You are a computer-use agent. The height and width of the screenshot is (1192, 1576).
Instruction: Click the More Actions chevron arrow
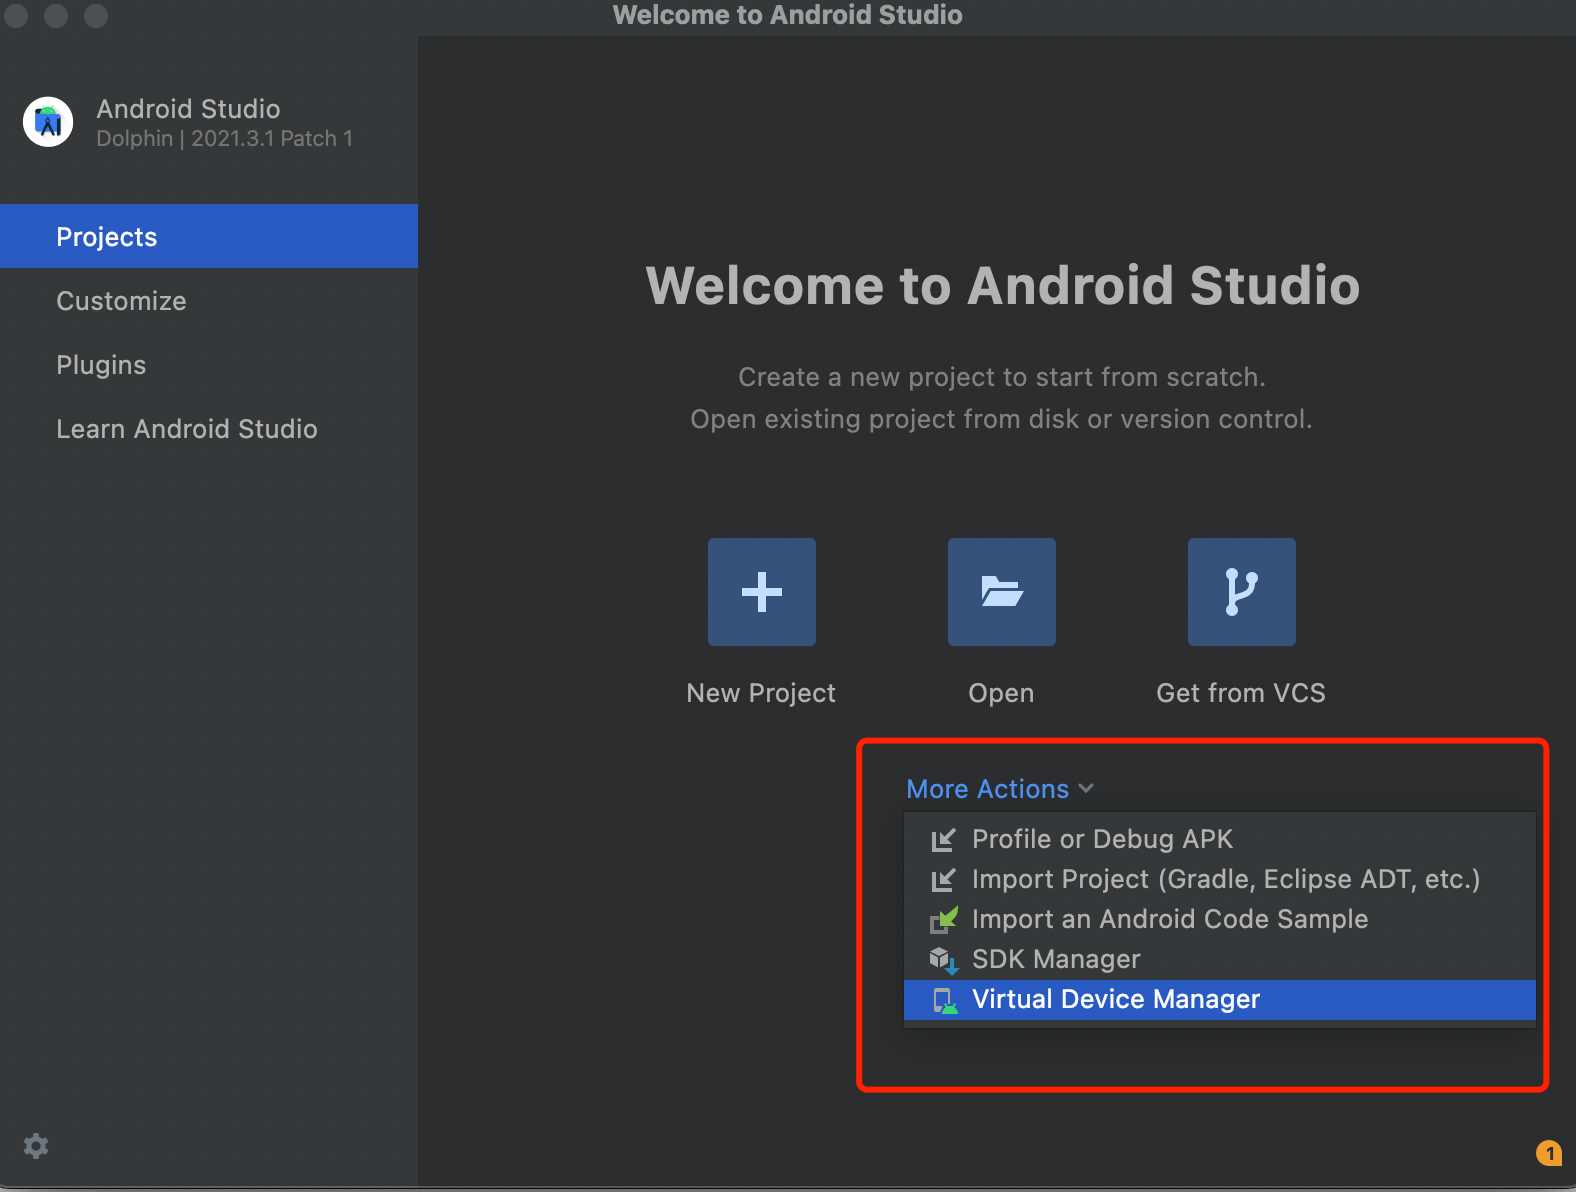(x=1086, y=789)
